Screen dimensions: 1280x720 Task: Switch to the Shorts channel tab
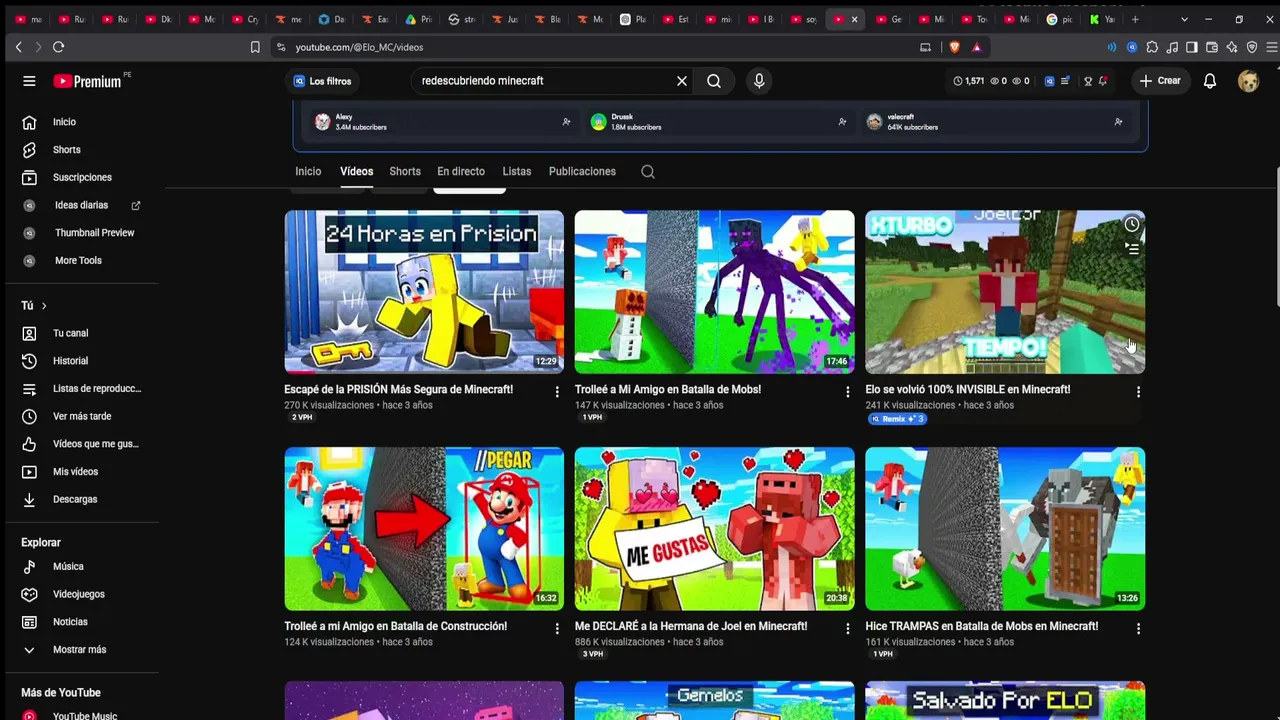[x=405, y=172]
